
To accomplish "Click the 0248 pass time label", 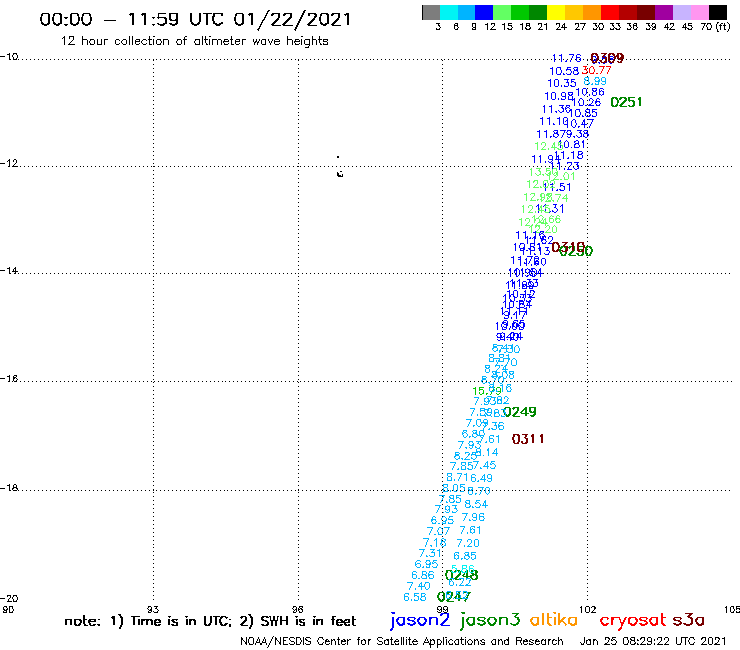I will pos(462,575).
